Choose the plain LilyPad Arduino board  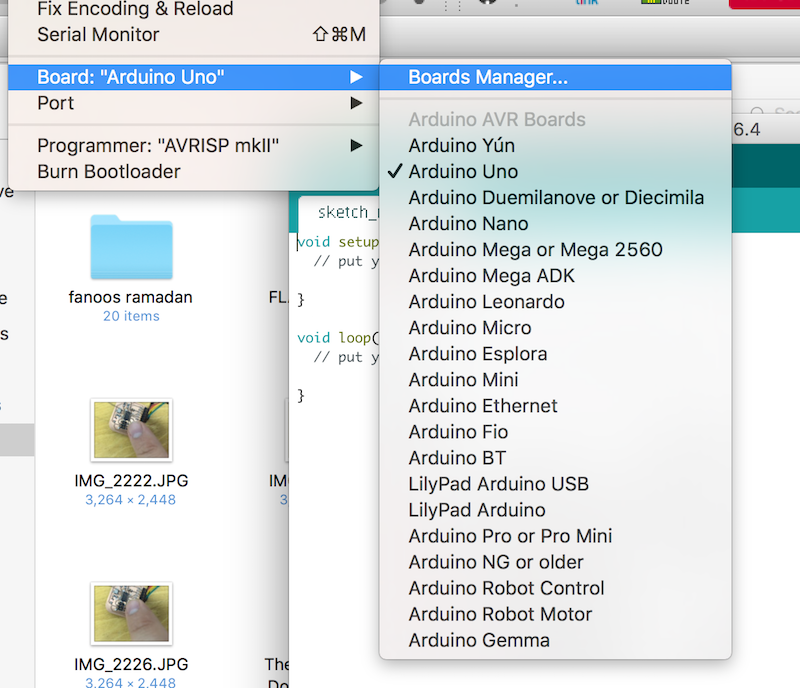click(555, 510)
